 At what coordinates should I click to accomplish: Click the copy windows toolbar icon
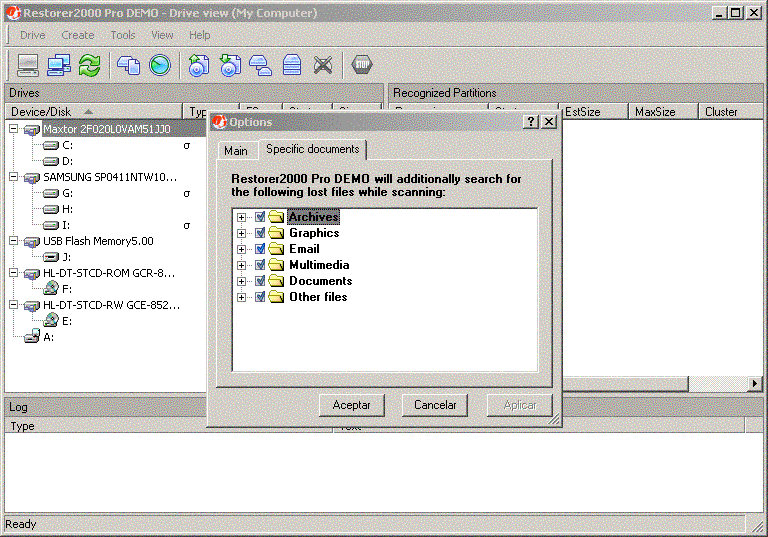coord(128,65)
